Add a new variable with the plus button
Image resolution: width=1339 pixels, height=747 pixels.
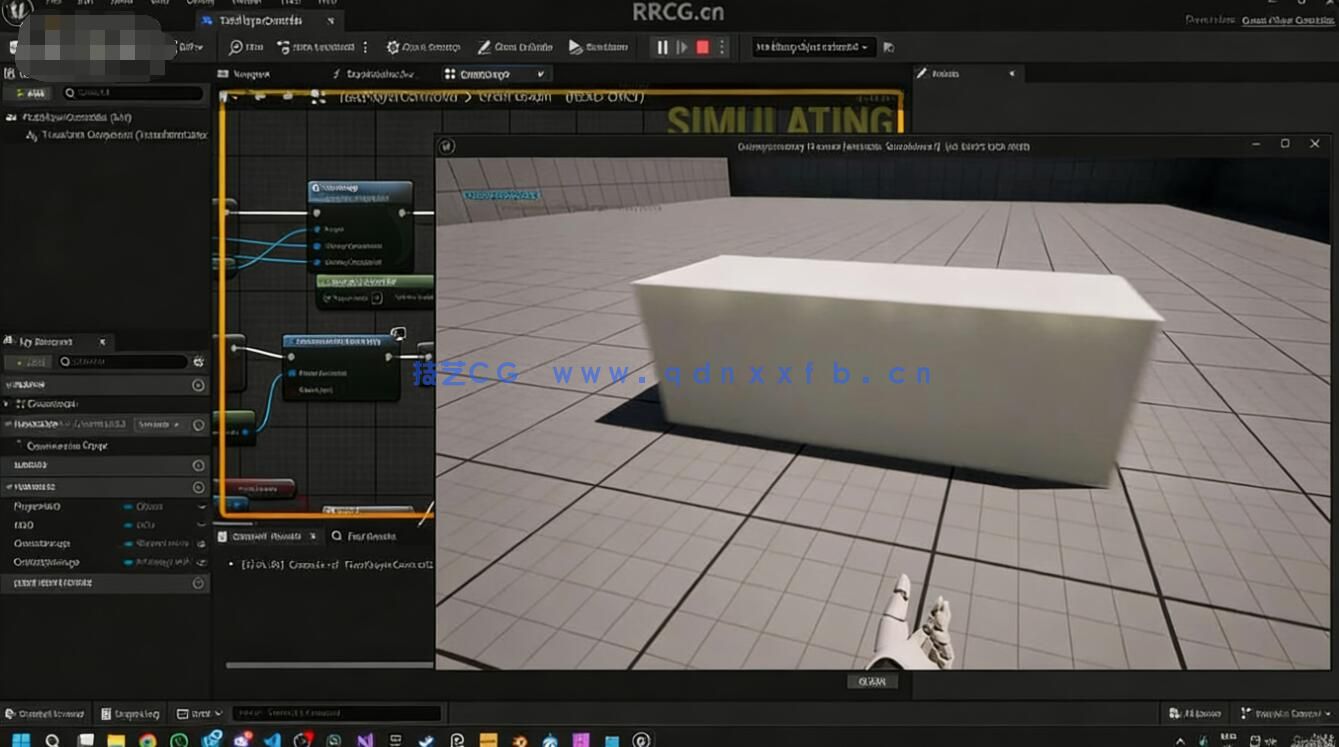27,362
